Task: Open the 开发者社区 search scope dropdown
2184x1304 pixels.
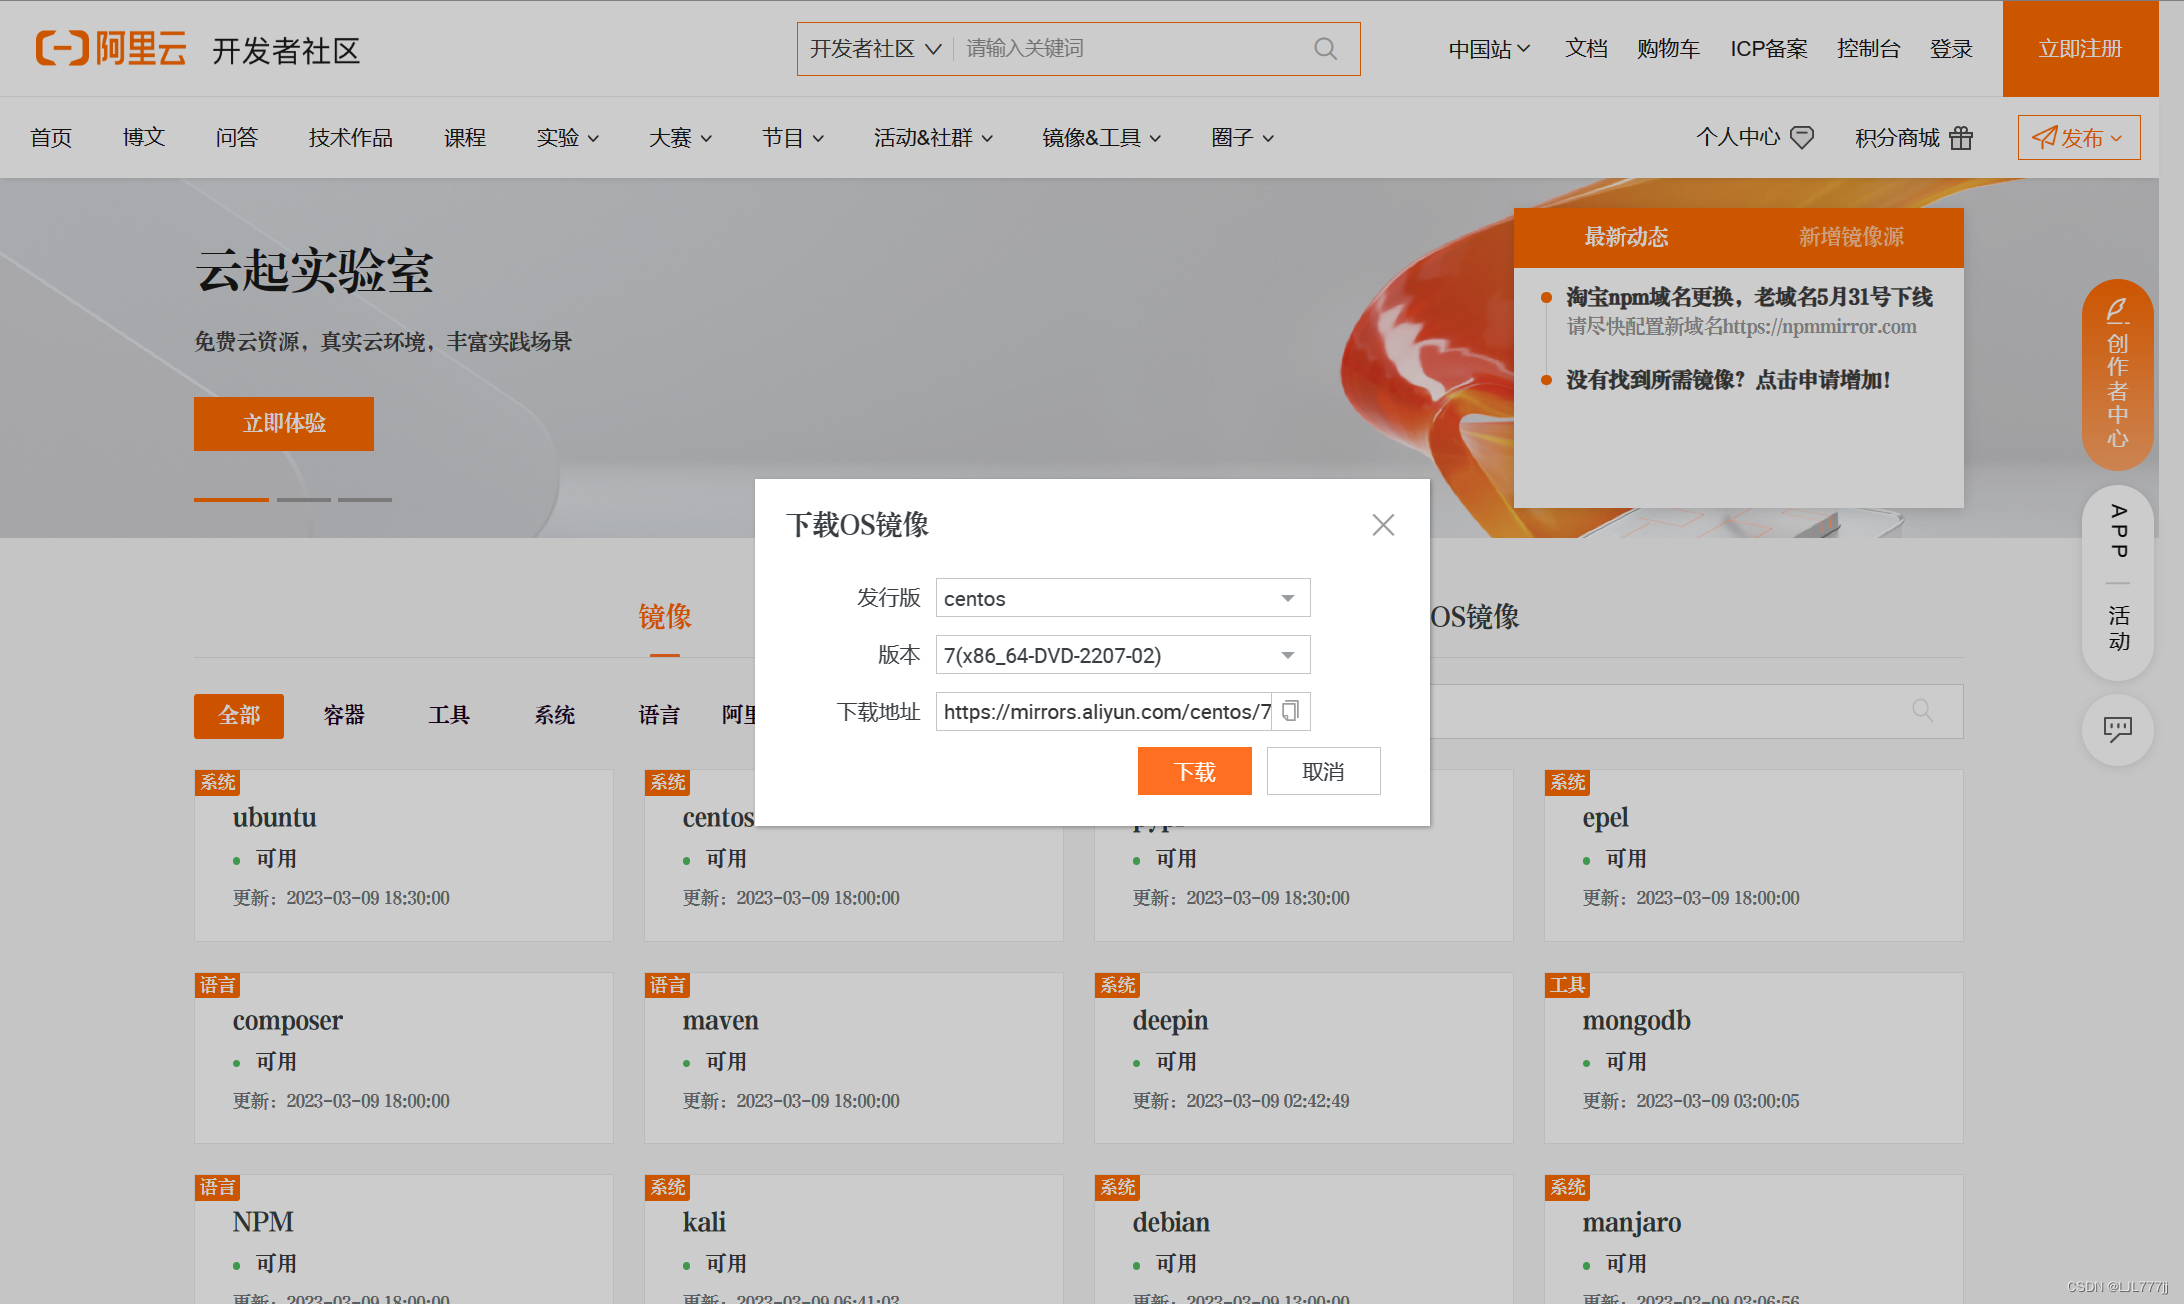Action: tap(874, 49)
